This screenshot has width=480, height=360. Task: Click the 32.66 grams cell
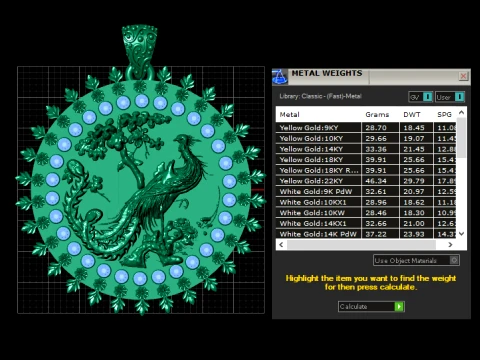(x=380, y=224)
